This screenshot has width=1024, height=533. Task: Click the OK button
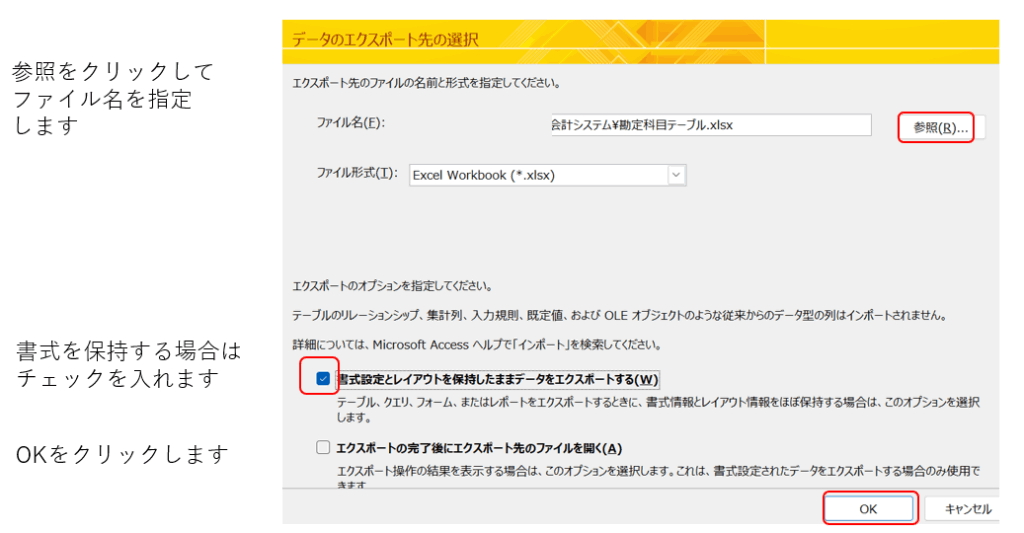[868, 508]
